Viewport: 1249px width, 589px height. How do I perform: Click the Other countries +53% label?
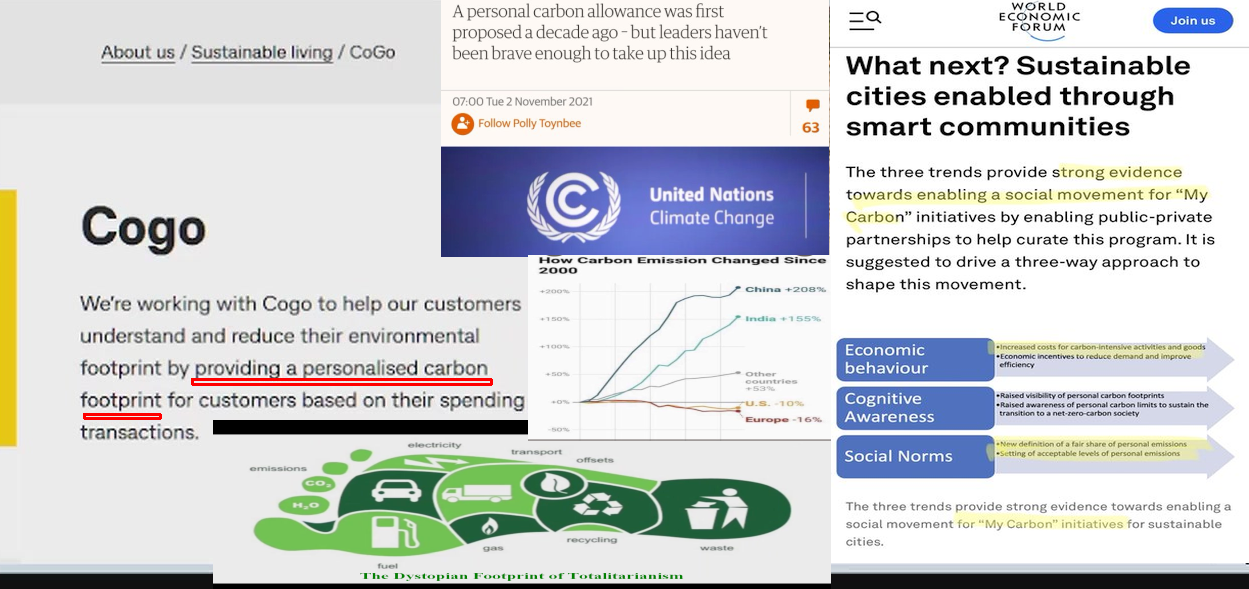coord(771,381)
